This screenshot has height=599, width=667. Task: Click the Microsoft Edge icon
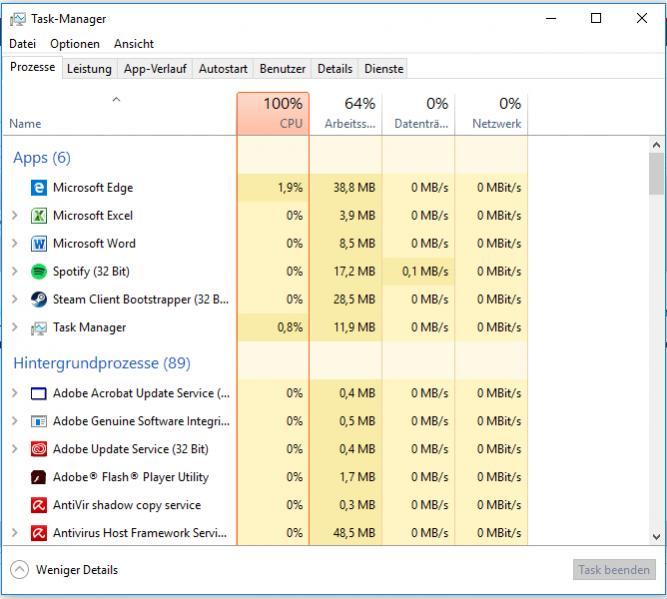pos(39,187)
